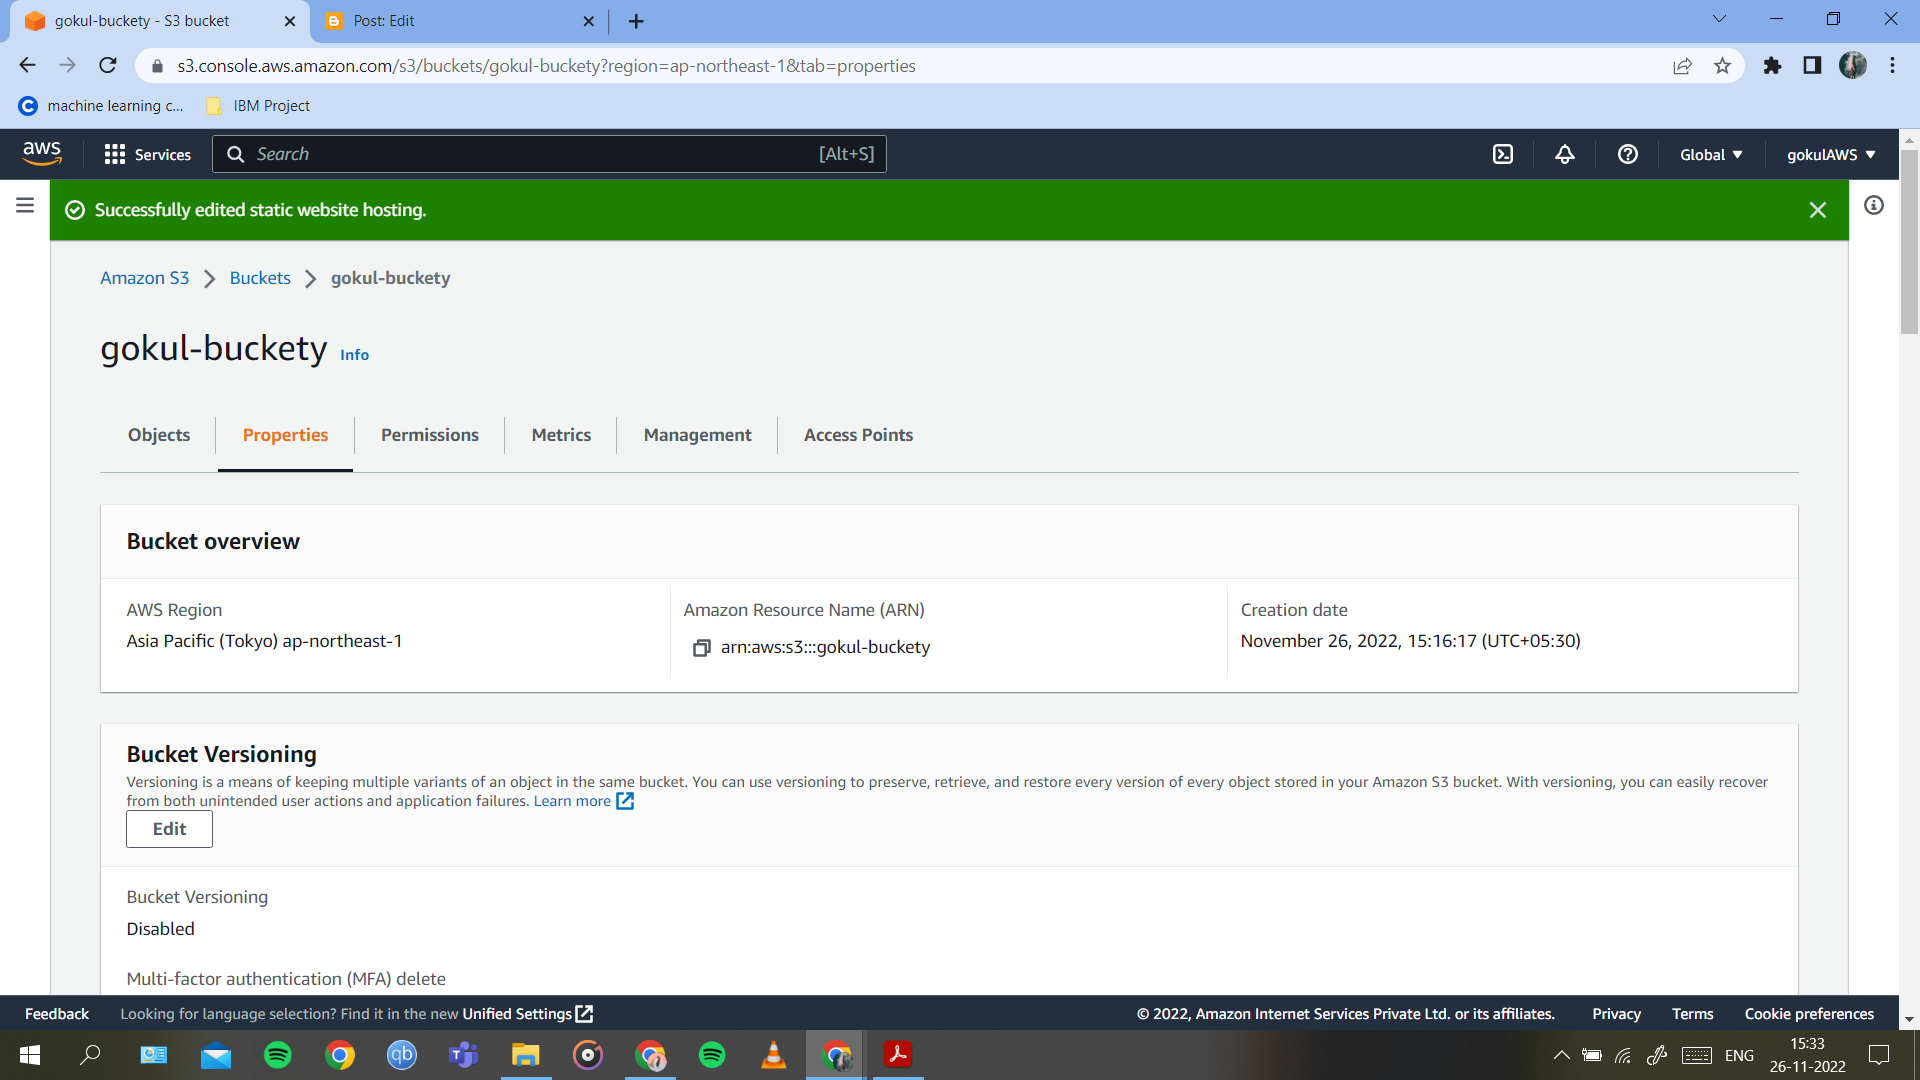Expand the Global region dropdown
Image resolution: width=1920 pixels, height=1080 pixels.
click(1710, 154)
